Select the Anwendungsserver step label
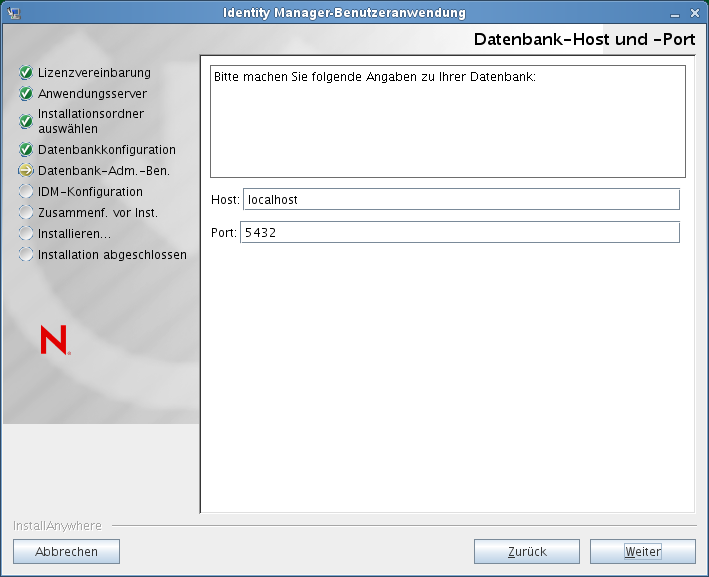Viewport: 709px width, 577px height. pyautogui.click(x=93, y=94)
